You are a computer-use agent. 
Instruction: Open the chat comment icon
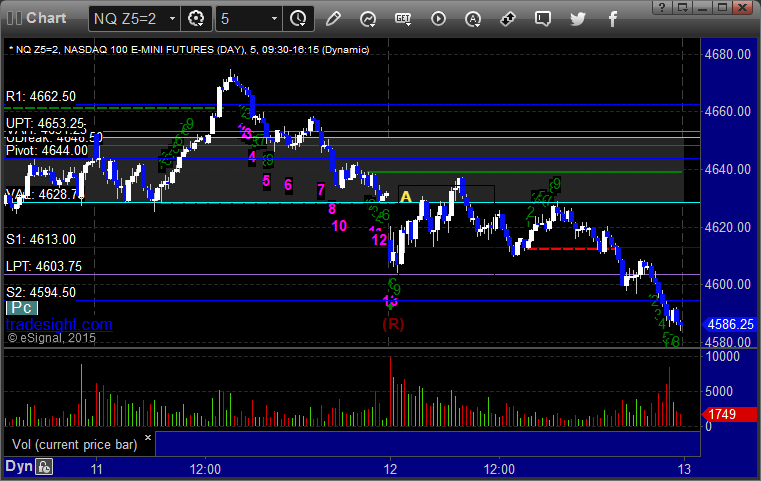[x=543, y=19]
